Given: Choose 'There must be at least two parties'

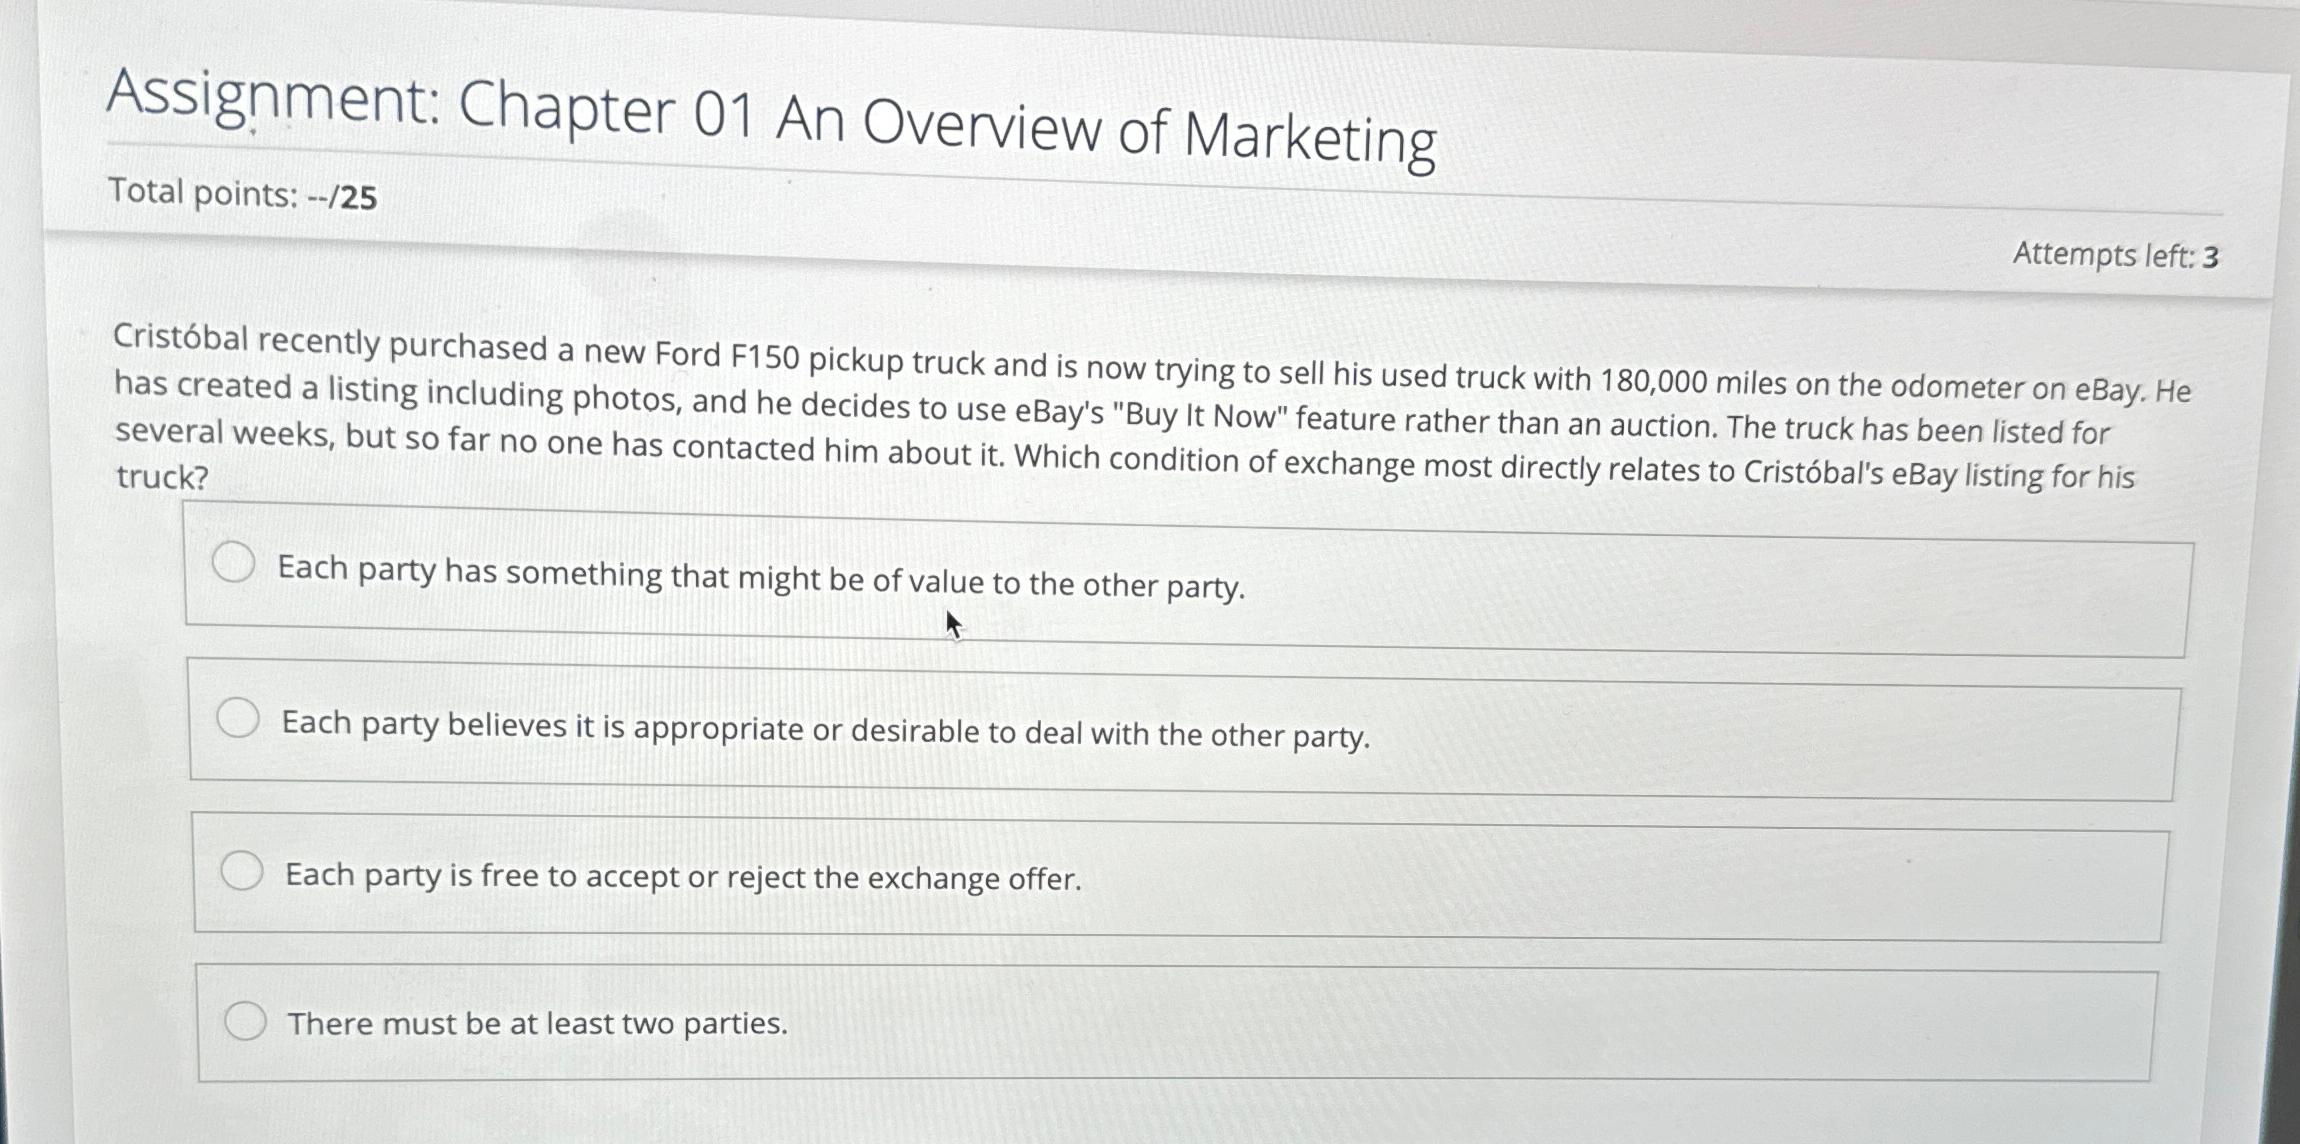Looking at the screenshot, I should 246,1021.
